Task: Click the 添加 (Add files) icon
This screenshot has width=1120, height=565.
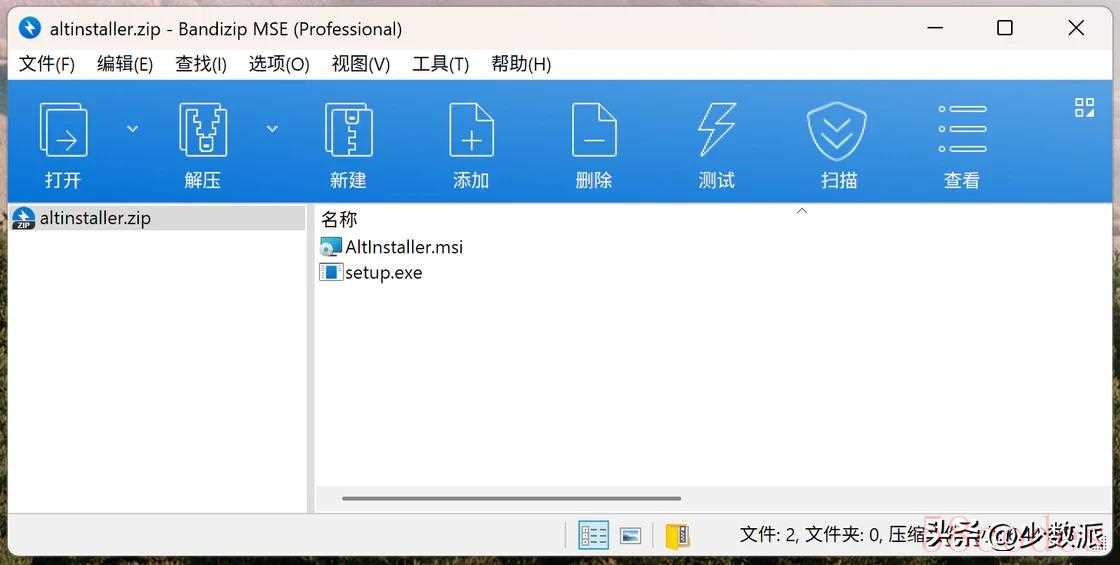Action: tap(471, 131)
